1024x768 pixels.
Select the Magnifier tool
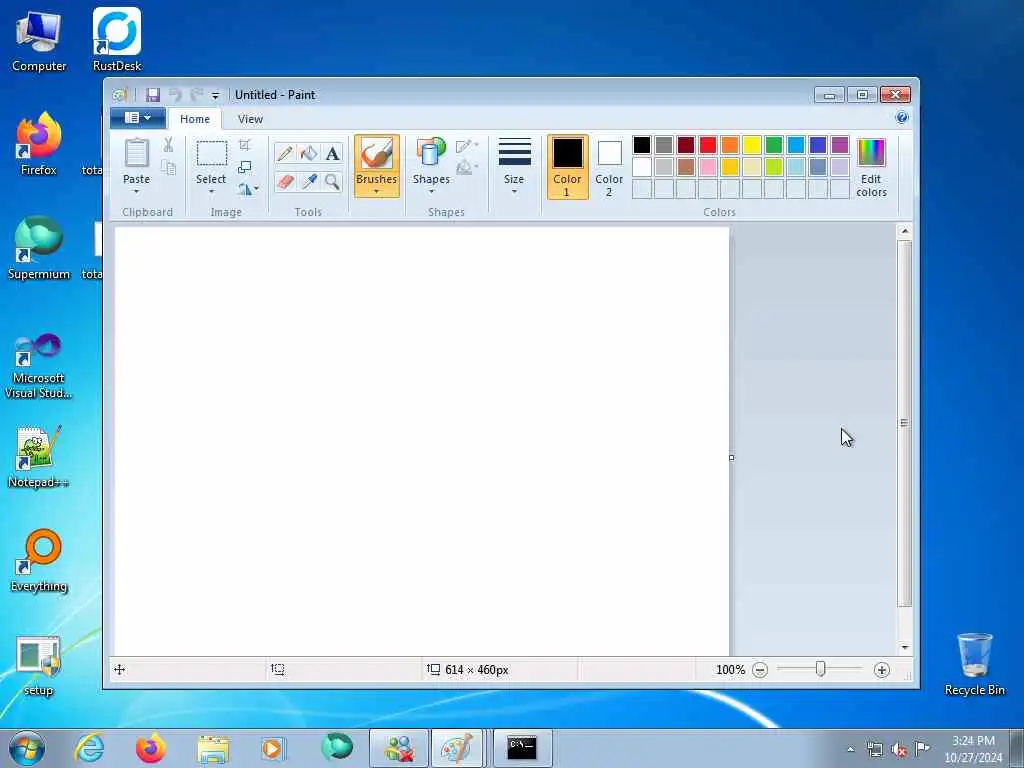click(x=332, y=182)
